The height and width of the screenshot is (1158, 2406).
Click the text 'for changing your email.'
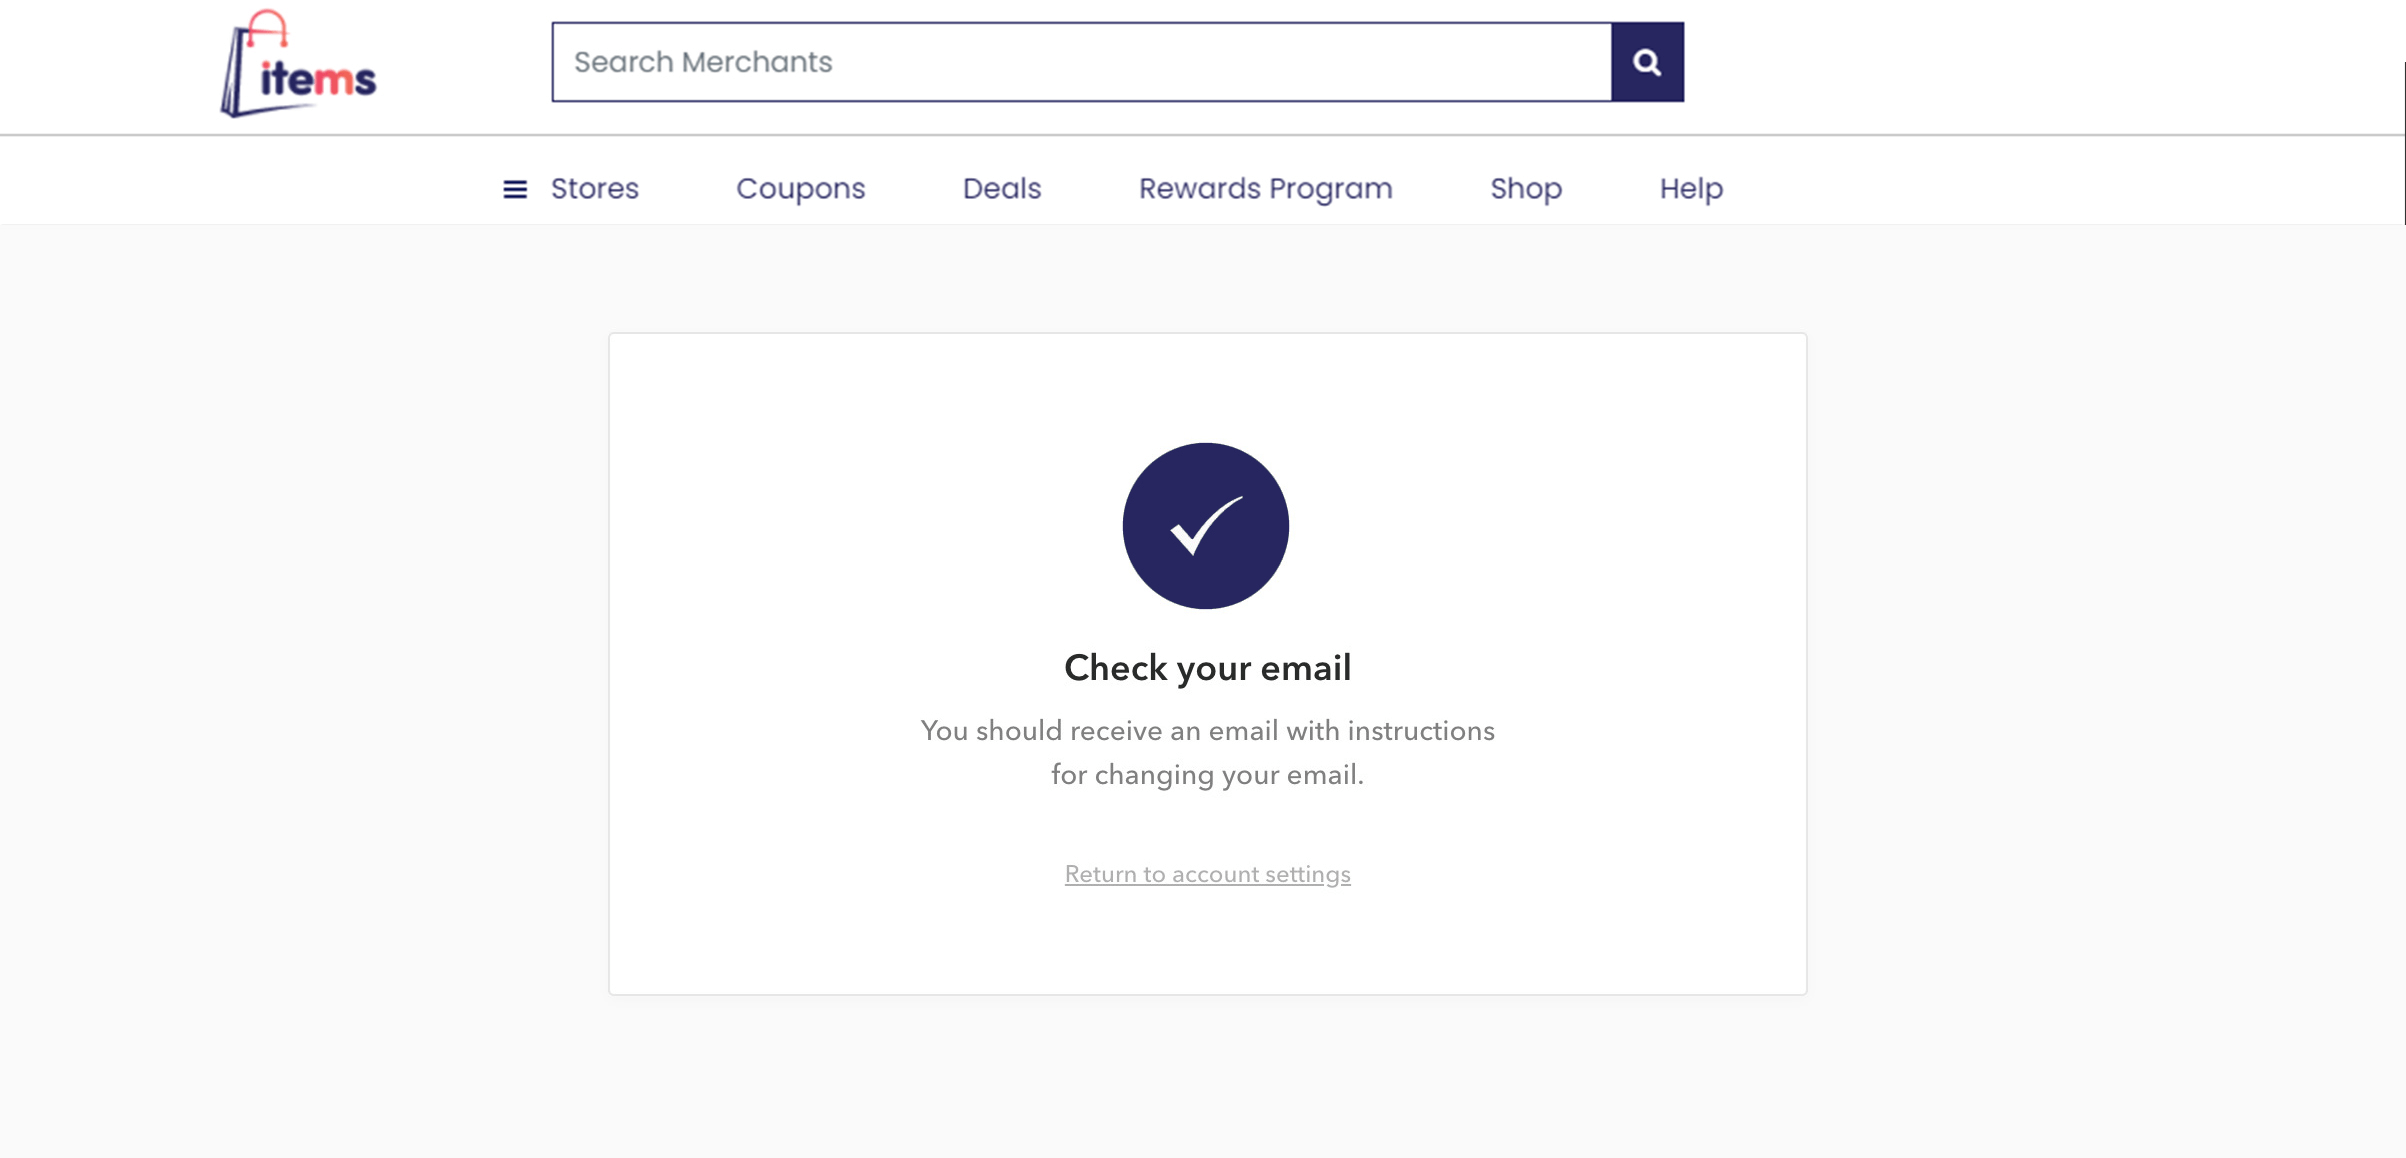[x=1207, y=775]
